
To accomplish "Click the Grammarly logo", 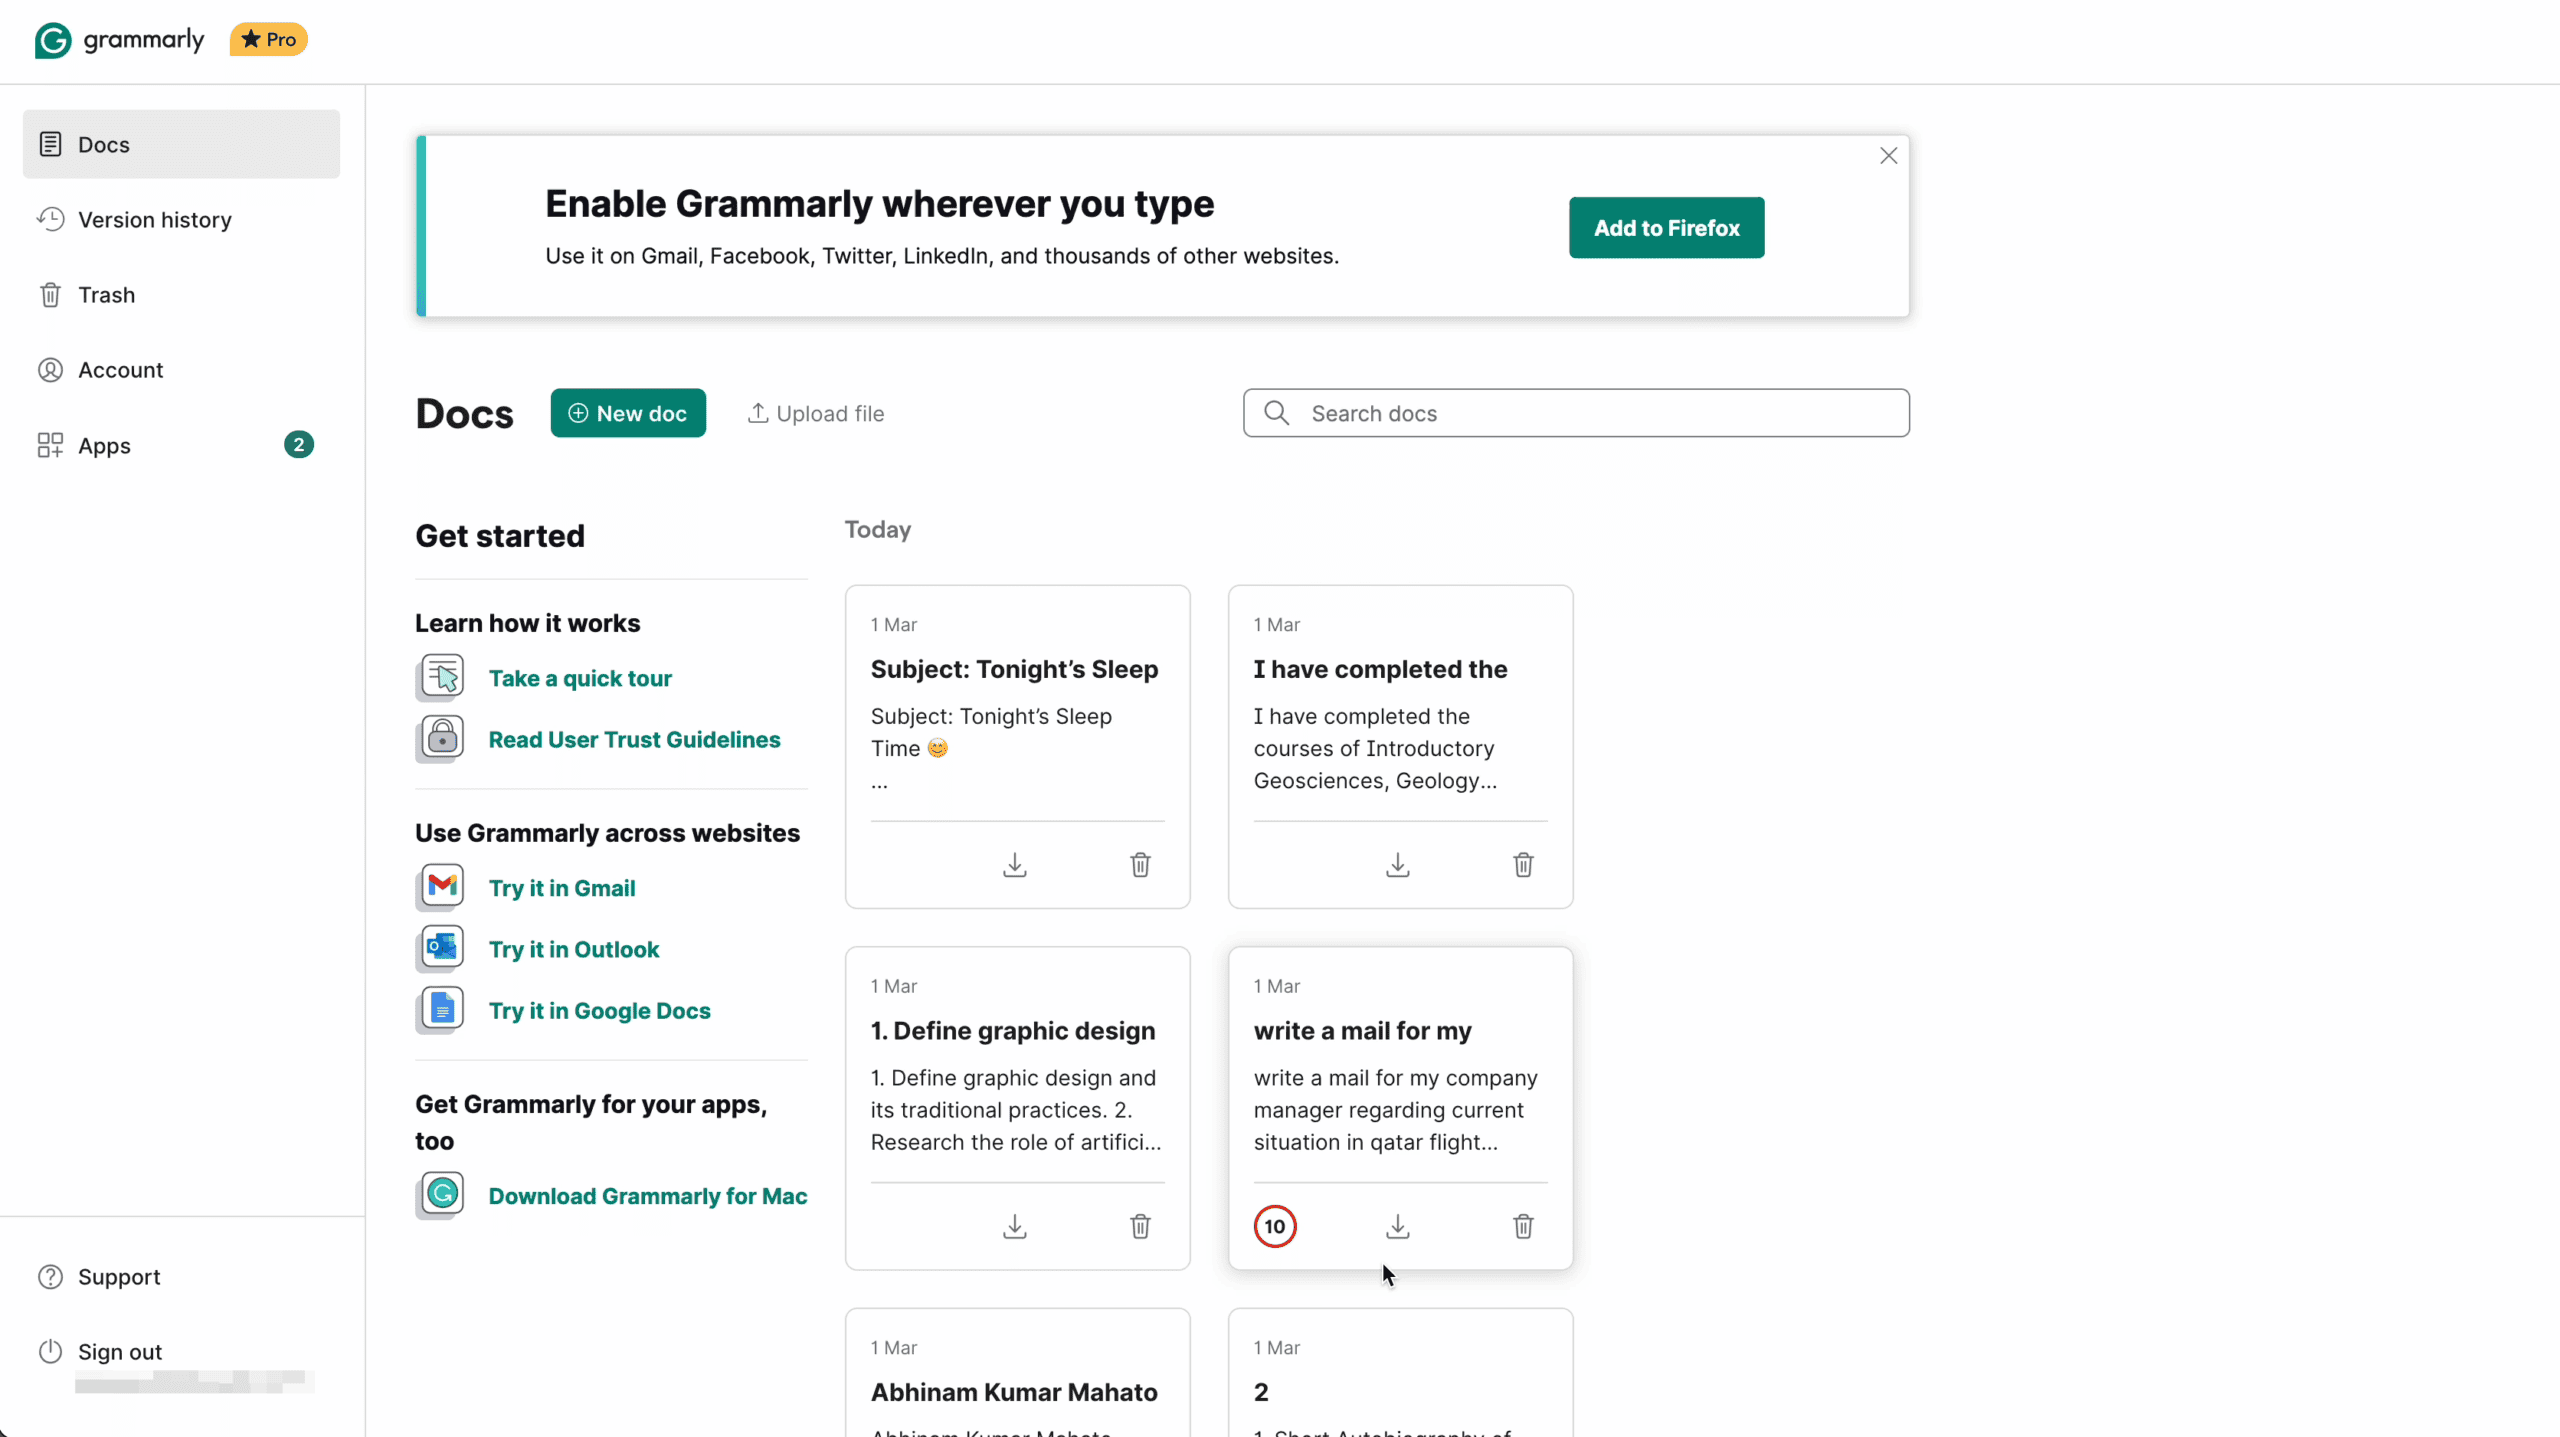I will pos(118,40).
